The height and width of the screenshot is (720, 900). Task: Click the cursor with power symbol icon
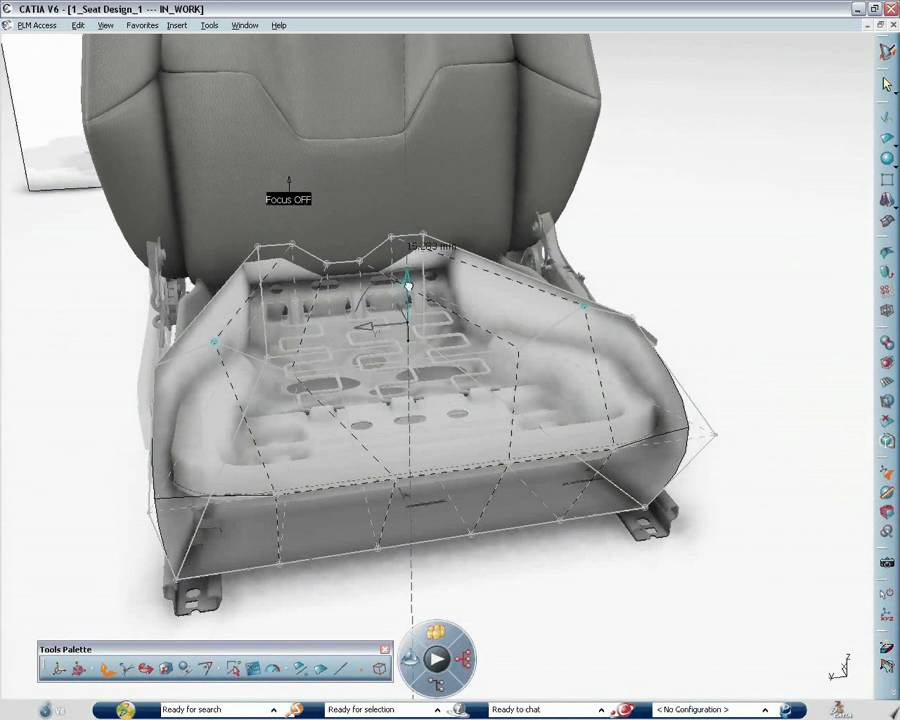(886, 594)
